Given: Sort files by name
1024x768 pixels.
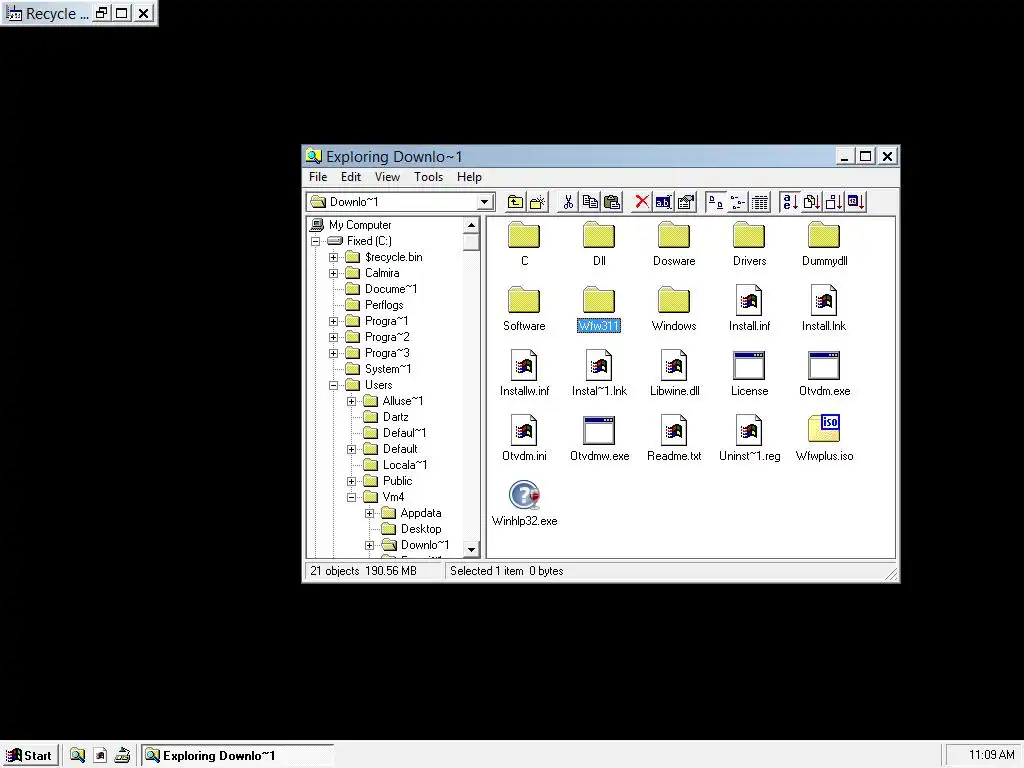Looking at the screenshot, I should (x=790, y=202).
